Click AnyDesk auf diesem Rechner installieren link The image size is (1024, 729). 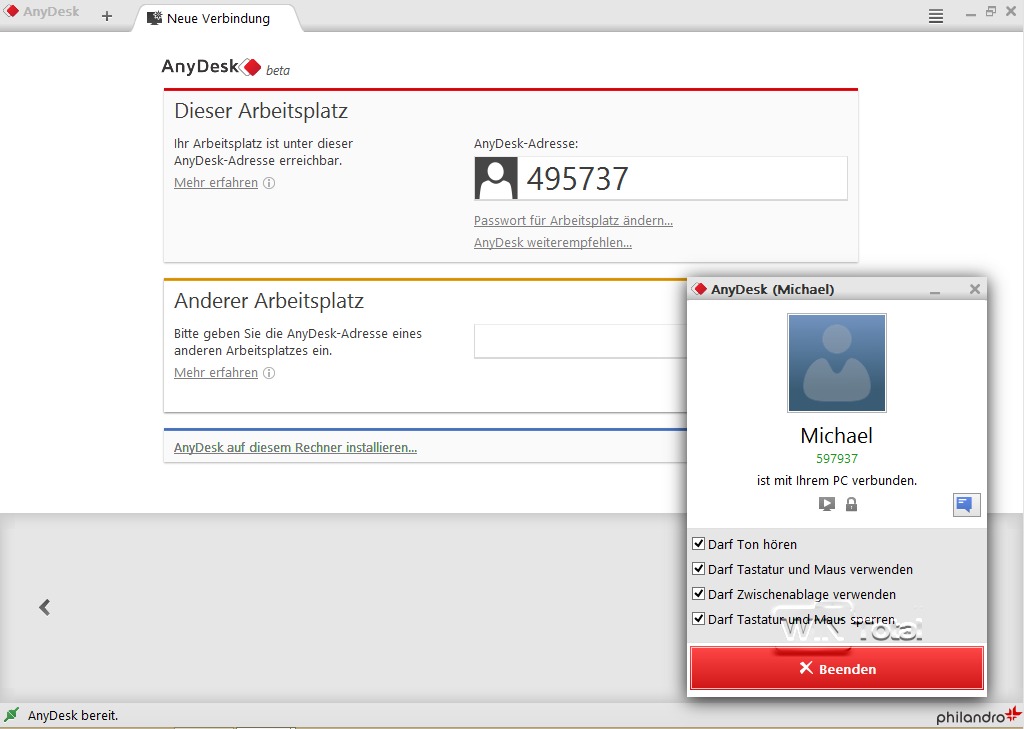[x=295, y=447]
